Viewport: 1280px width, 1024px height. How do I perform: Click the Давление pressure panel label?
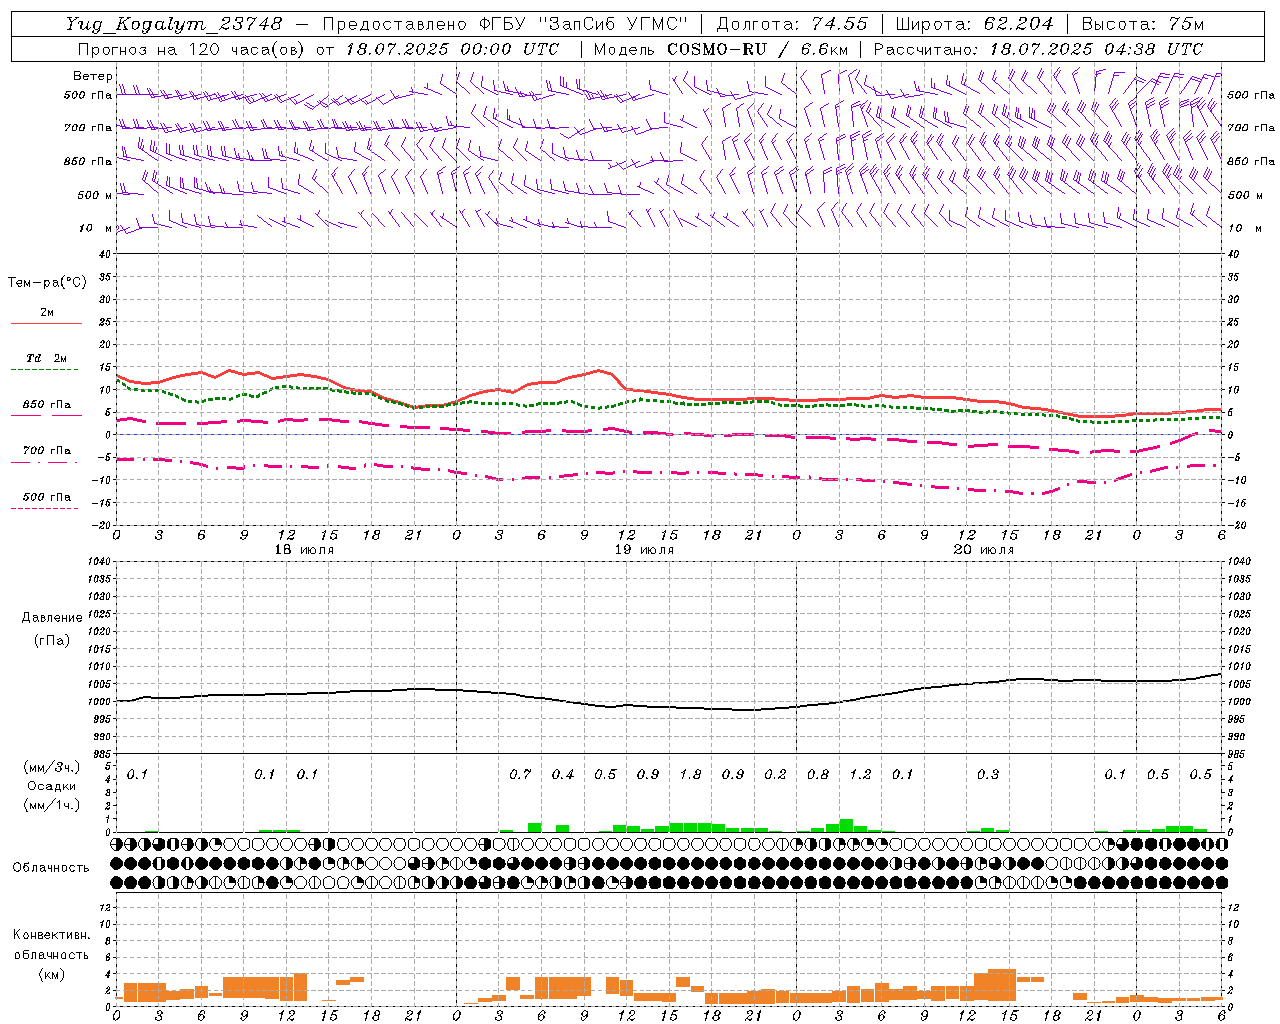click(x=52, y=618)
